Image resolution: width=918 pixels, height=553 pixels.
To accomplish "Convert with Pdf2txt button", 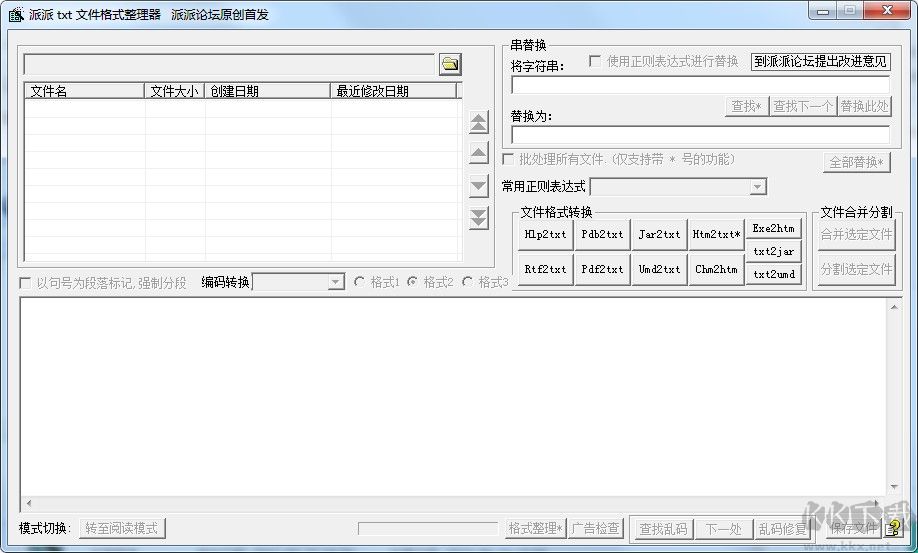I will tap(602, 269).
